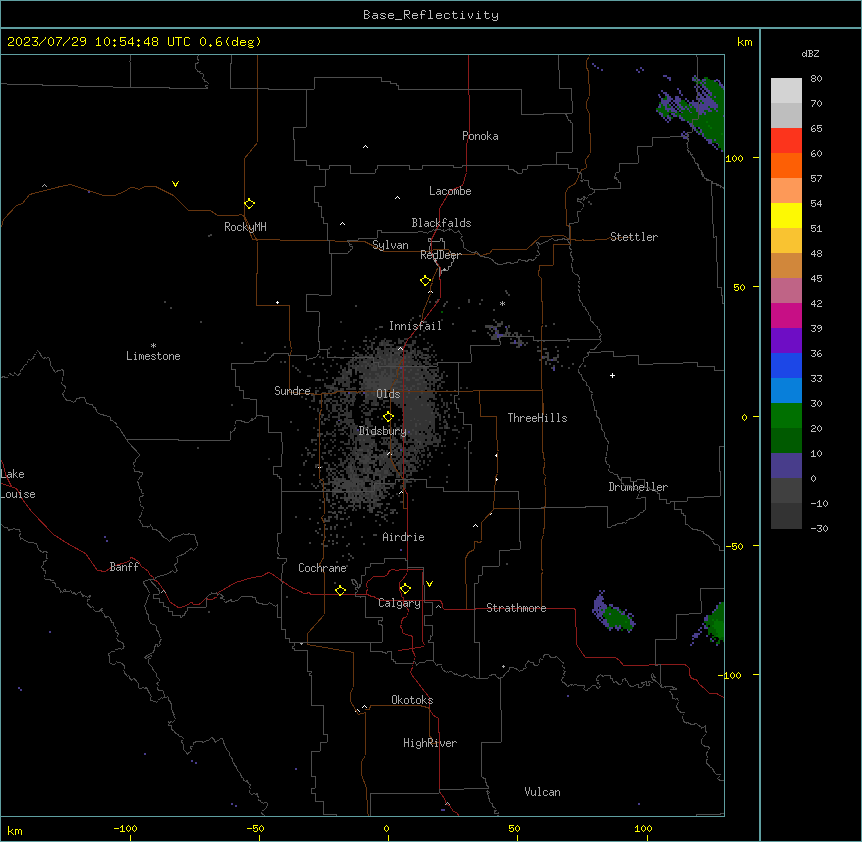The width and height of the screenshot is (862, 842).
Task: Click the Base_Reflectivity title text
Action: click(431, 15)
